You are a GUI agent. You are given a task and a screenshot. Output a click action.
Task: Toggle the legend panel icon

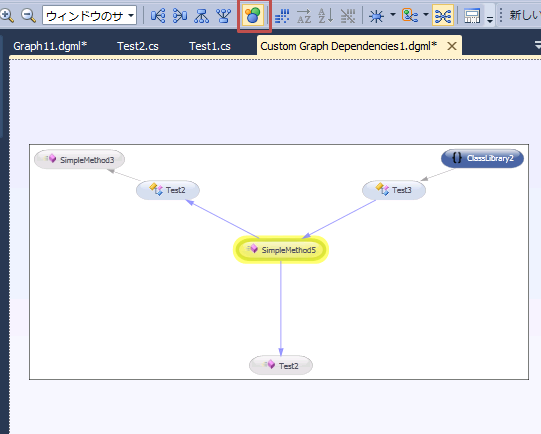(x=472, y=16)
